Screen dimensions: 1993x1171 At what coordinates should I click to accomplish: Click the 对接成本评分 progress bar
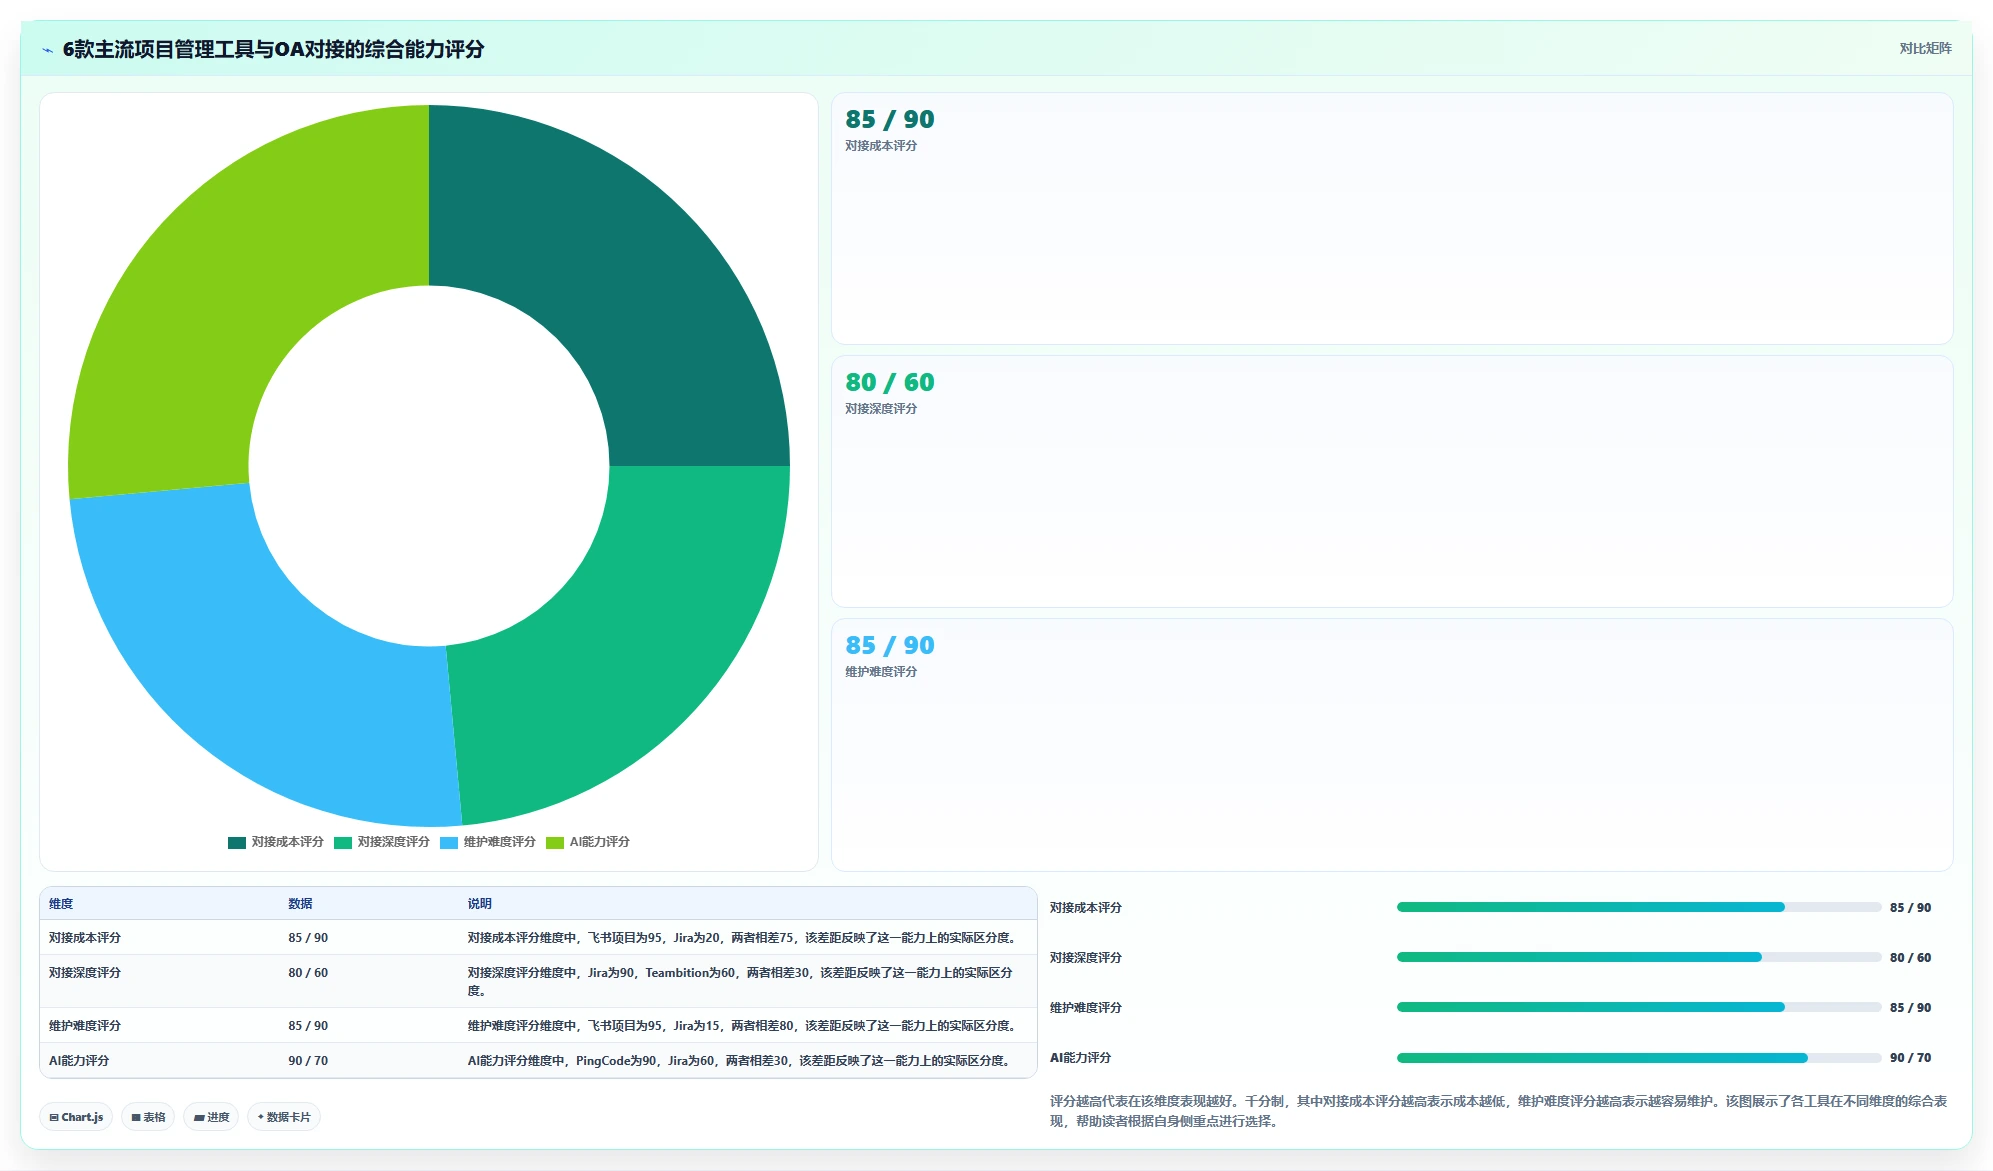click(x=1639, y=907)
